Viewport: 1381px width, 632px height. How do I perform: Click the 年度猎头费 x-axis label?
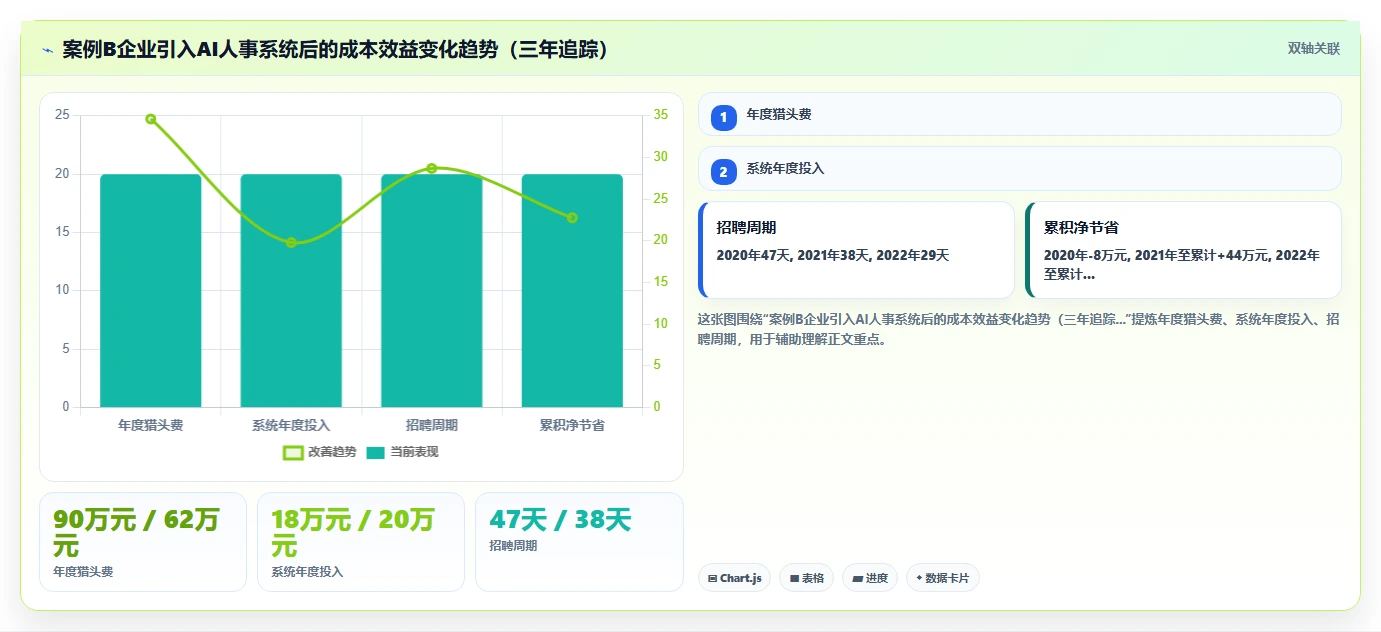(x=151, y=425)
